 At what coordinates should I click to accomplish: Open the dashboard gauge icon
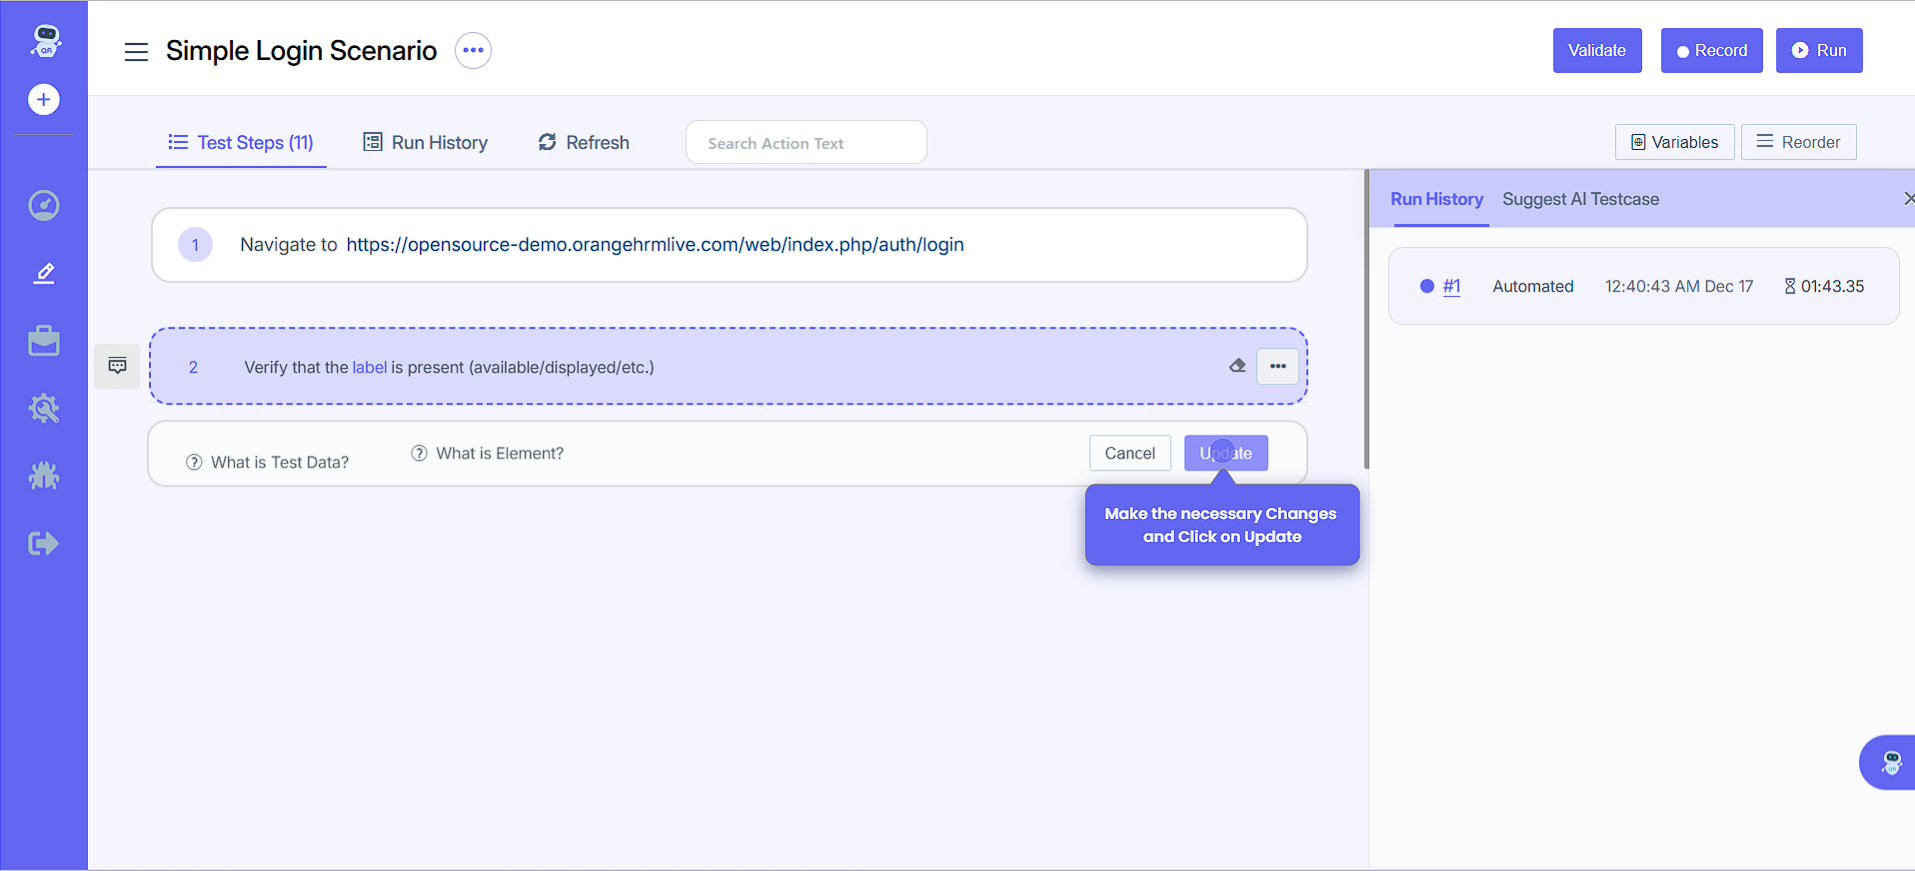pyautogui.click(x=44, y=206)
